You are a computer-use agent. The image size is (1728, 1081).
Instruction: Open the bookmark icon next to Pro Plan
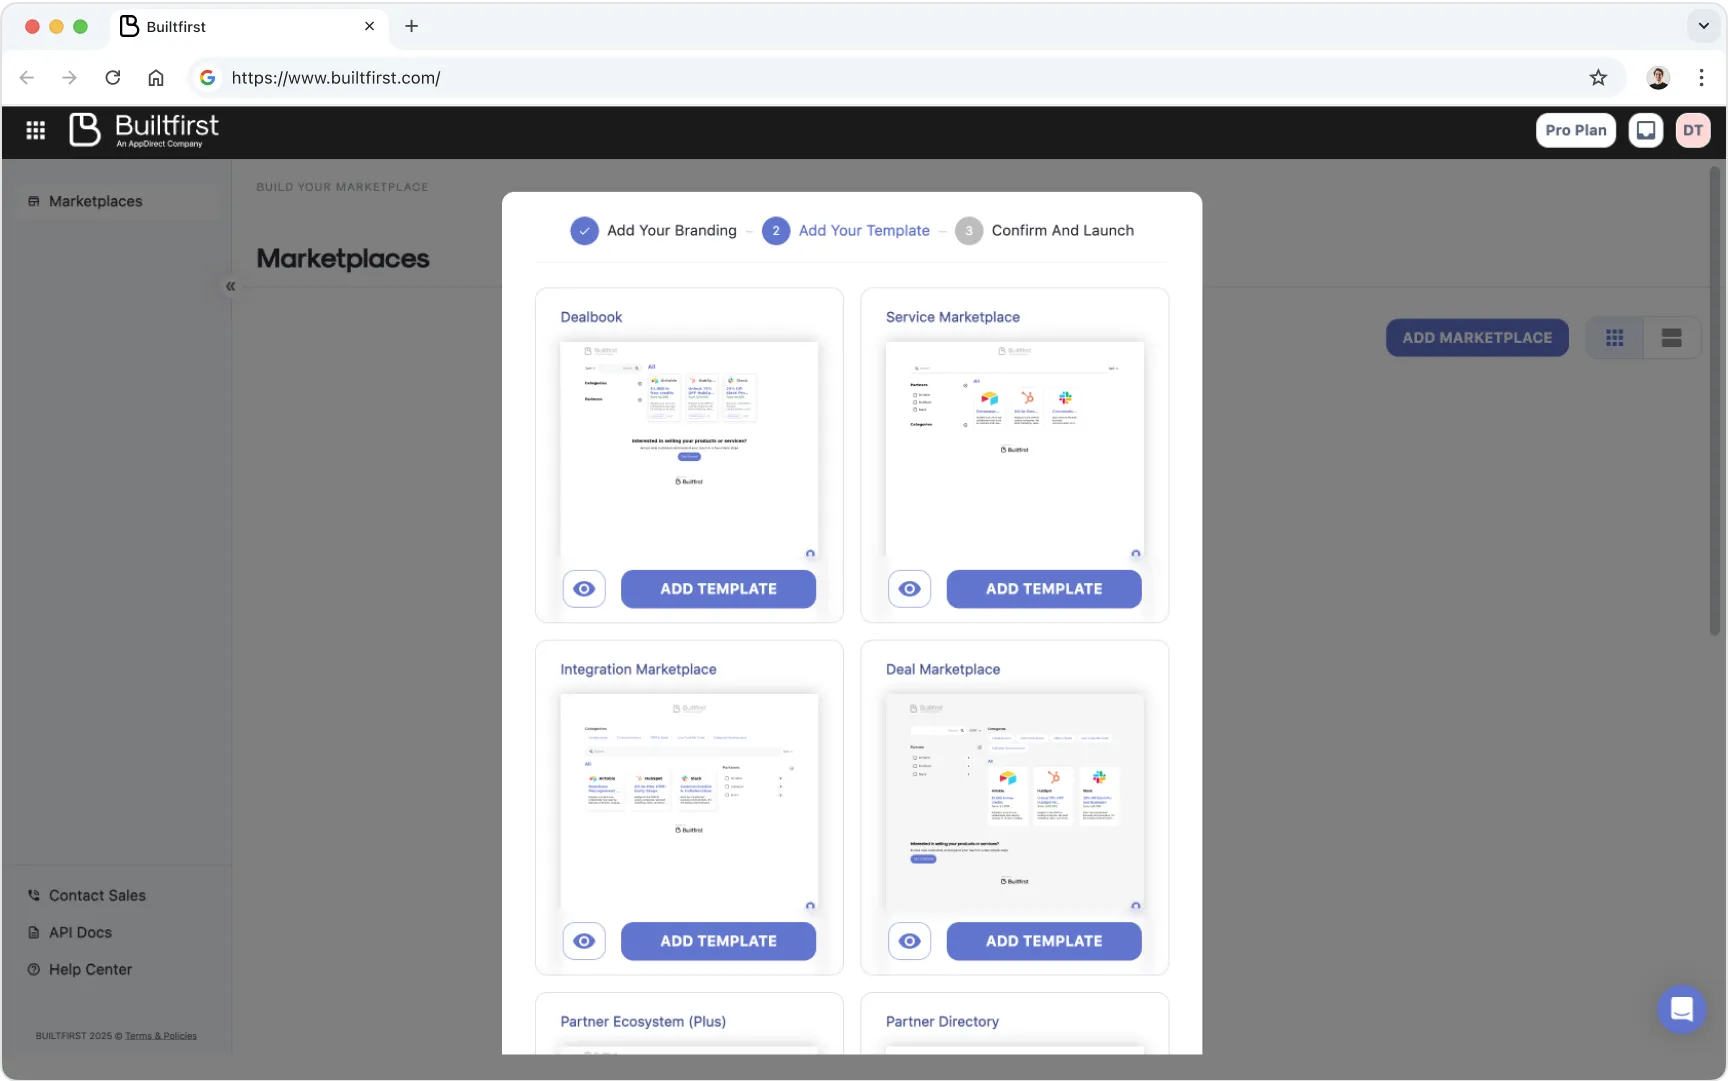1645,130
